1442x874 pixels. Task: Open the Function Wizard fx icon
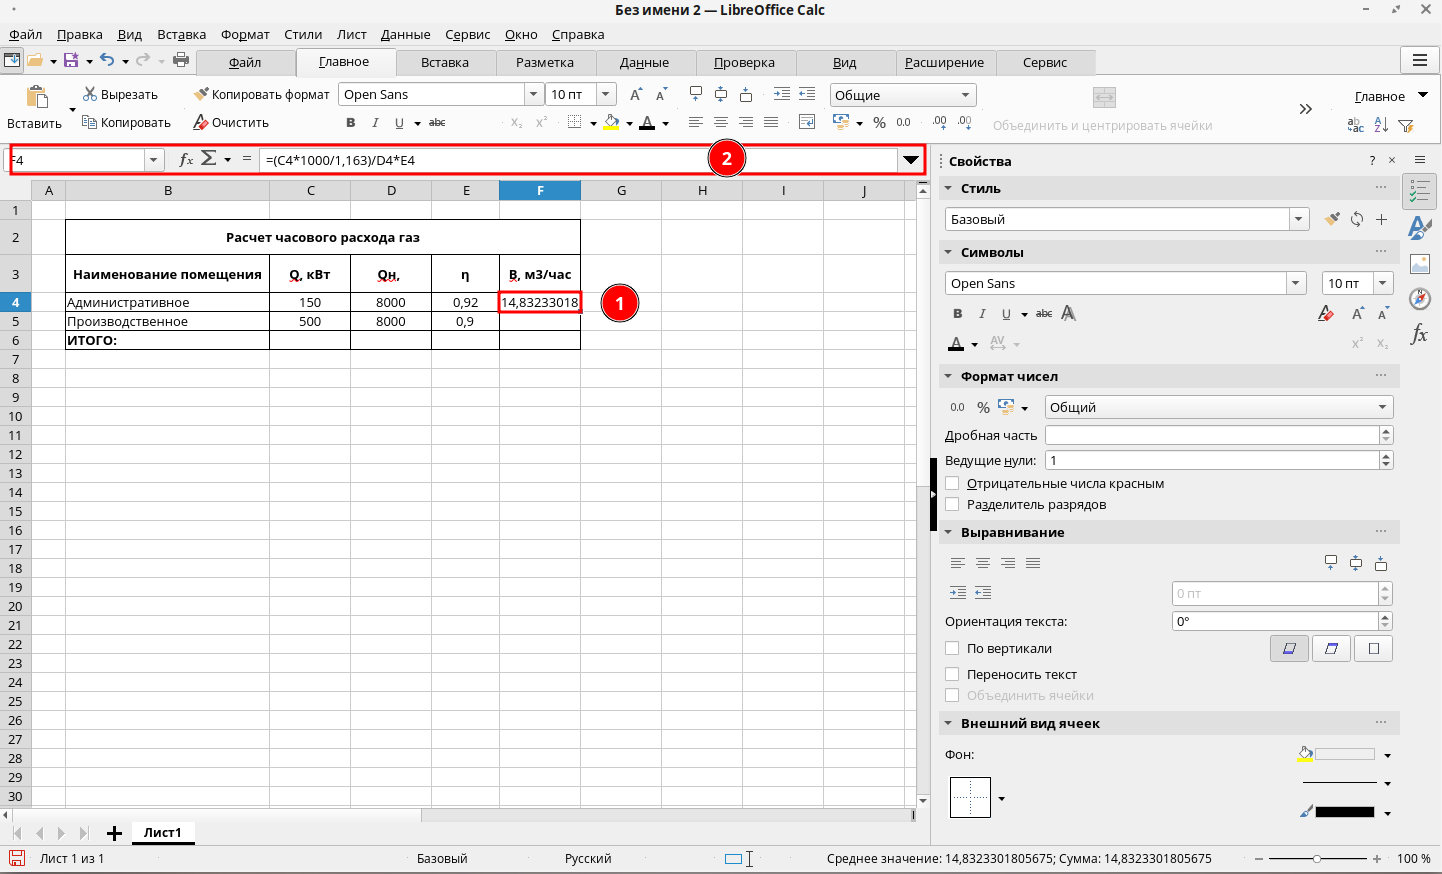point(185,160)
